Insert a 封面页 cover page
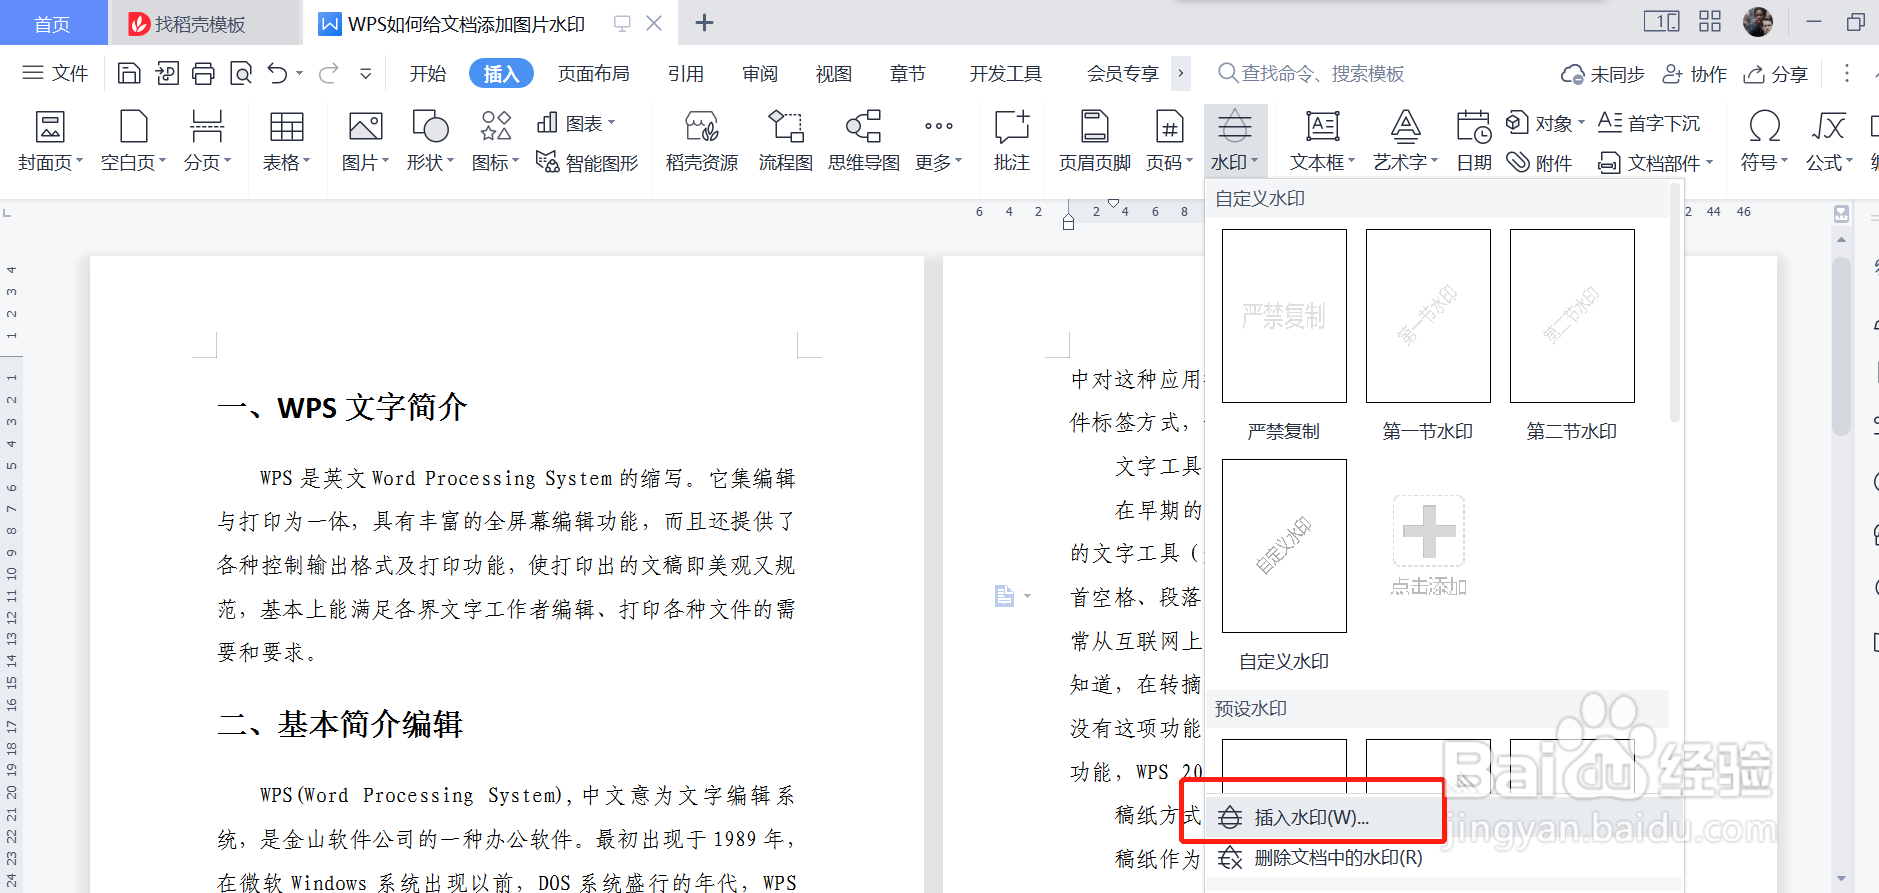This screenshot has width=1879, height=893. pyautogui.click(x=50, y=140)
